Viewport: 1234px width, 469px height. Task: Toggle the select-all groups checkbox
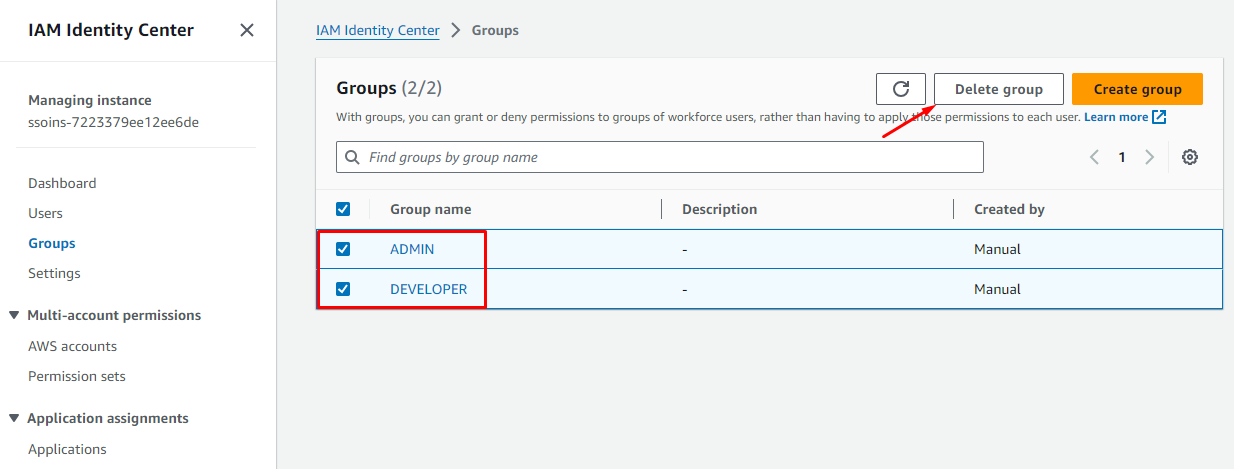point(343,209)
